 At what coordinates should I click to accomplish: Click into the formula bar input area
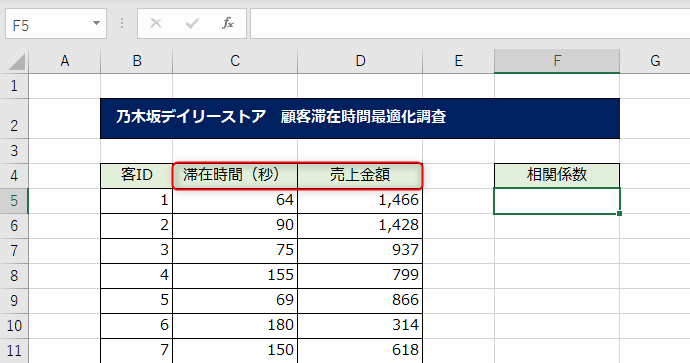tap(470, 23)
